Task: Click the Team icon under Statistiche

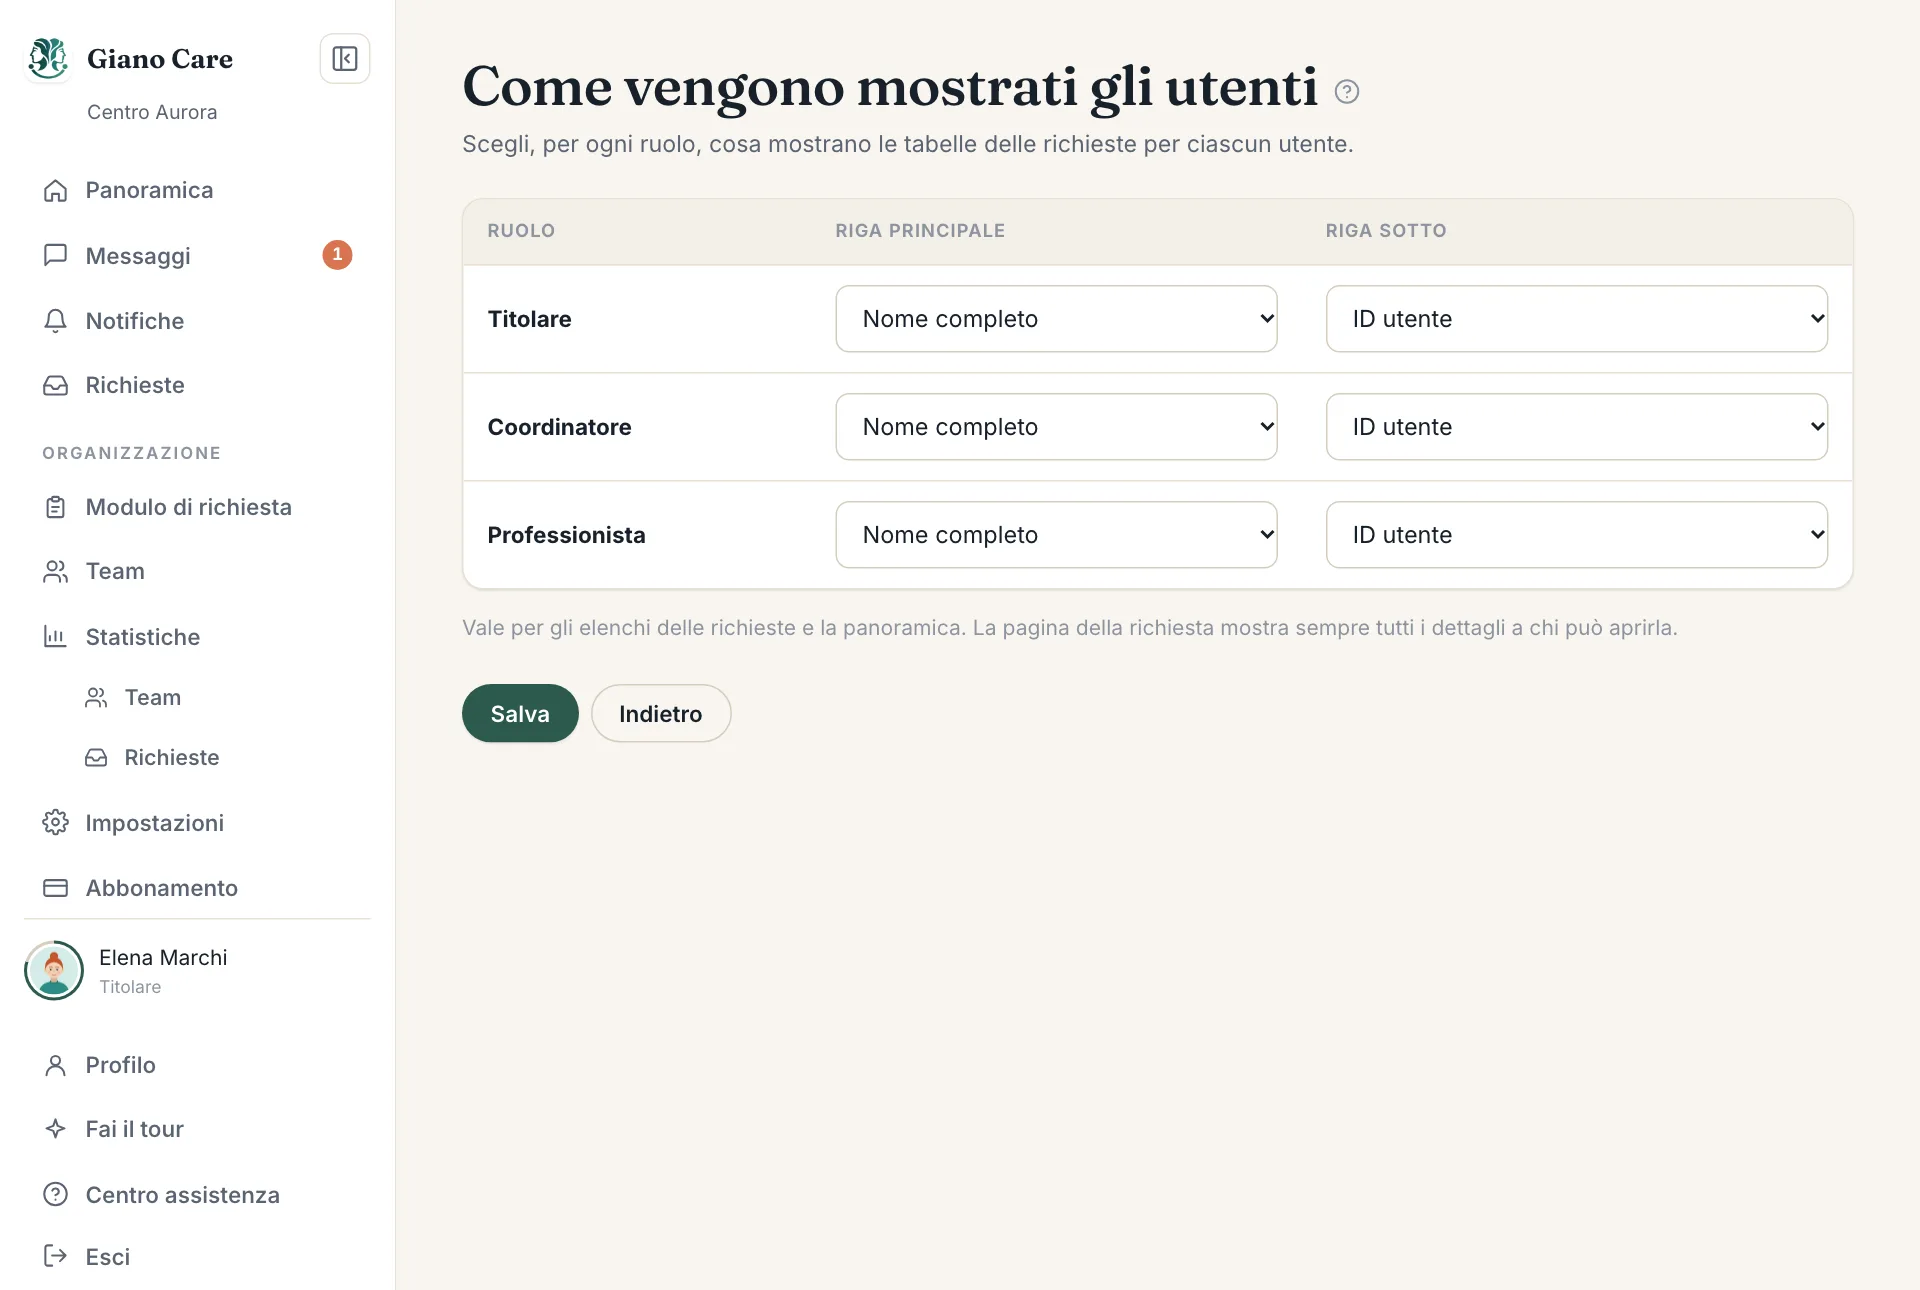Action: coord(96,697)
